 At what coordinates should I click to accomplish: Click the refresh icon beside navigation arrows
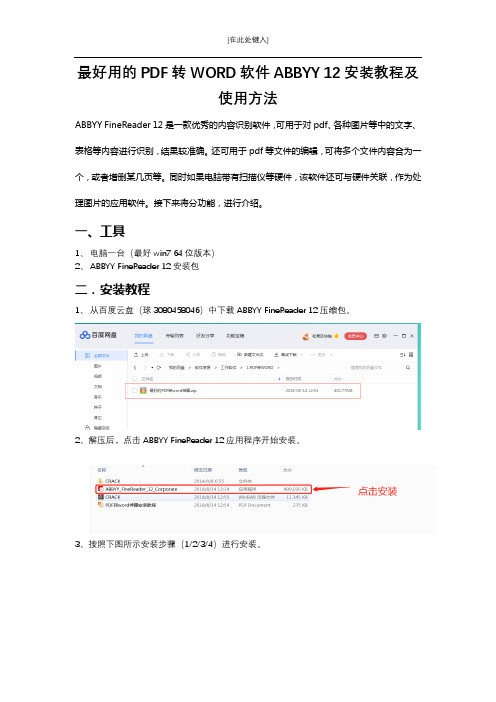click(x=158, y=368)
